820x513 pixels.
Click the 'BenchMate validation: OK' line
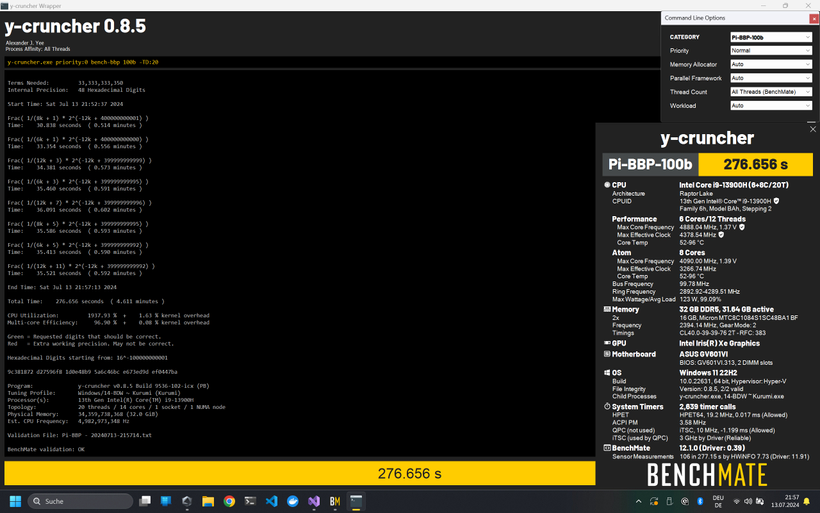[46, 449]
